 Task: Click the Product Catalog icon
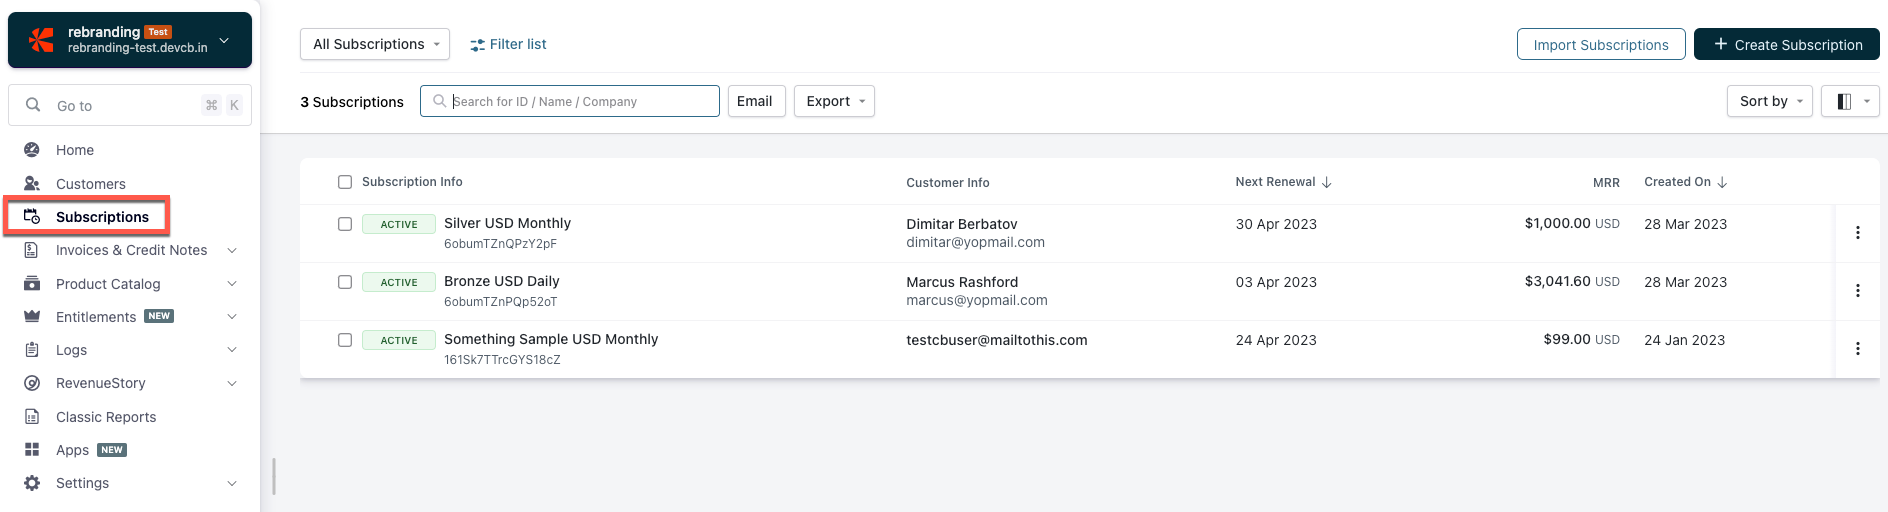pyautogui.click(x=32, y=284)
